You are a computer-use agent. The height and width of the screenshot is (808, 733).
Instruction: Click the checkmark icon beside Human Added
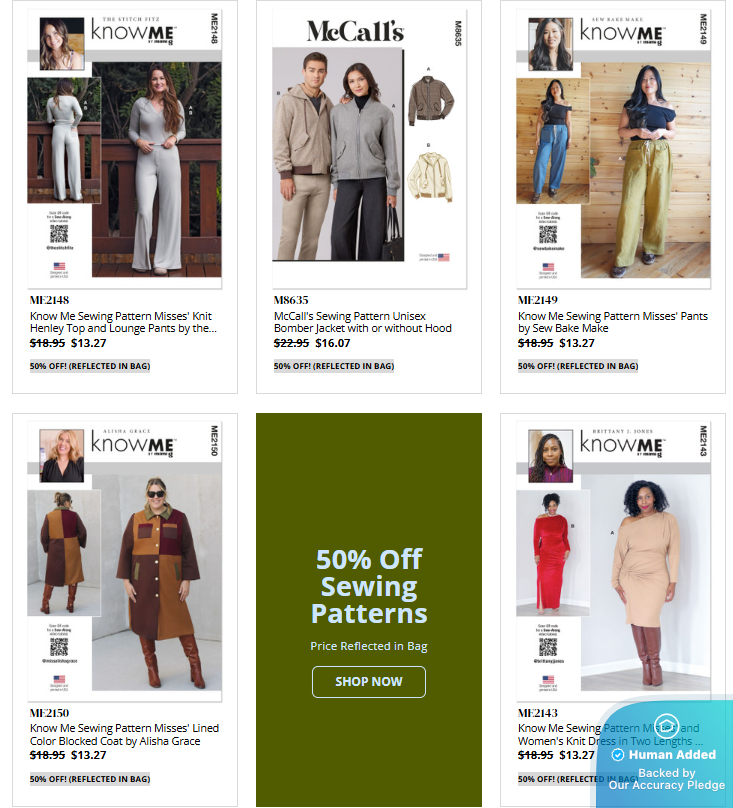(618, 755)
